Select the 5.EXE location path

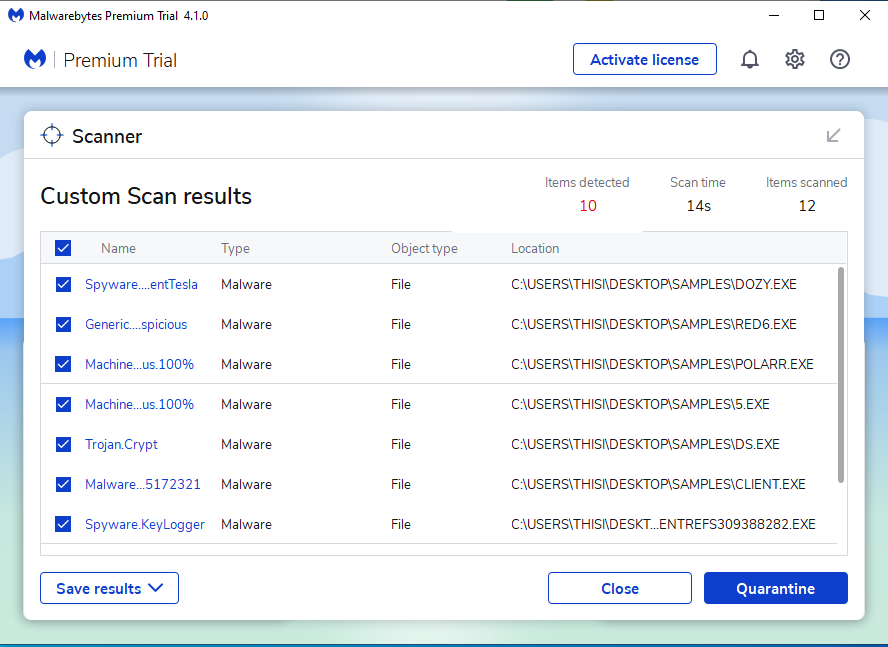point(640,405)
